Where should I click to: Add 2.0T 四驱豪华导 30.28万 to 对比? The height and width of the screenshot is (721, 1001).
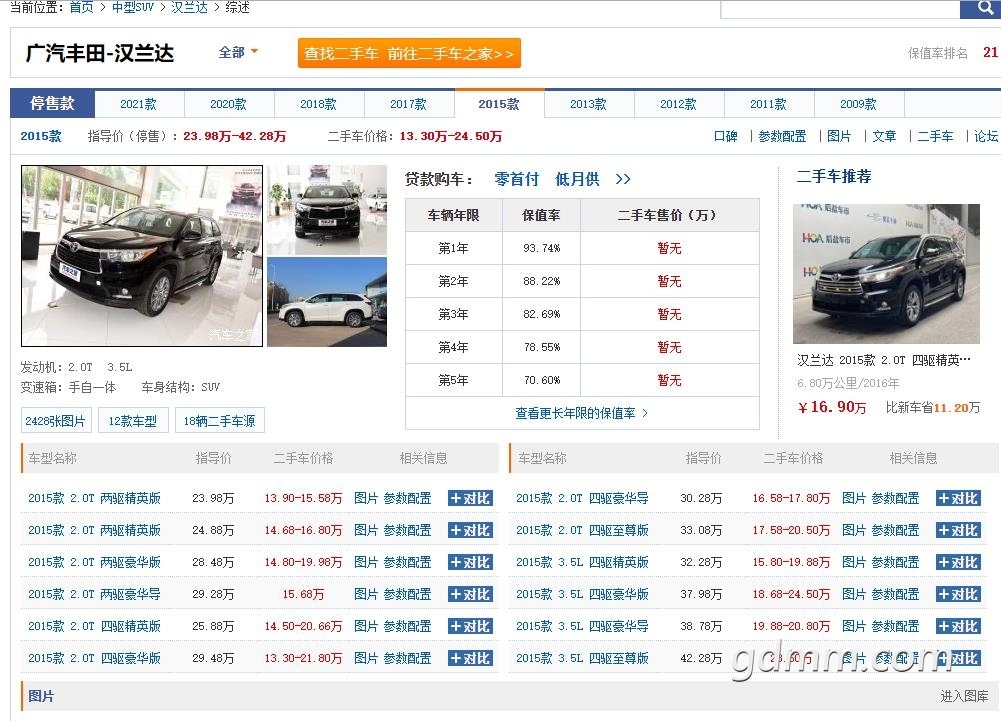pyautogui.click(x=958, y=498)
